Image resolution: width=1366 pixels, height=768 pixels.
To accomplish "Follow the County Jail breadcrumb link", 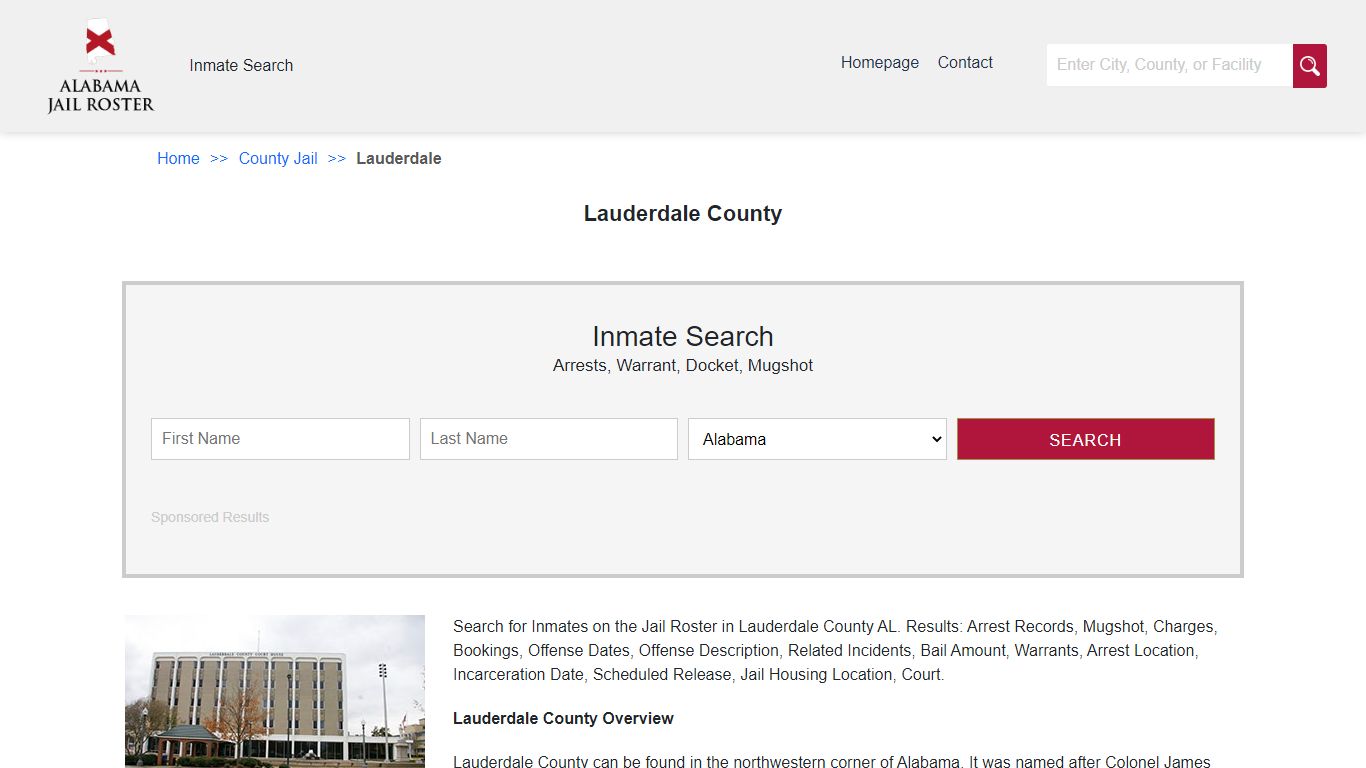I will pos(278,158).
